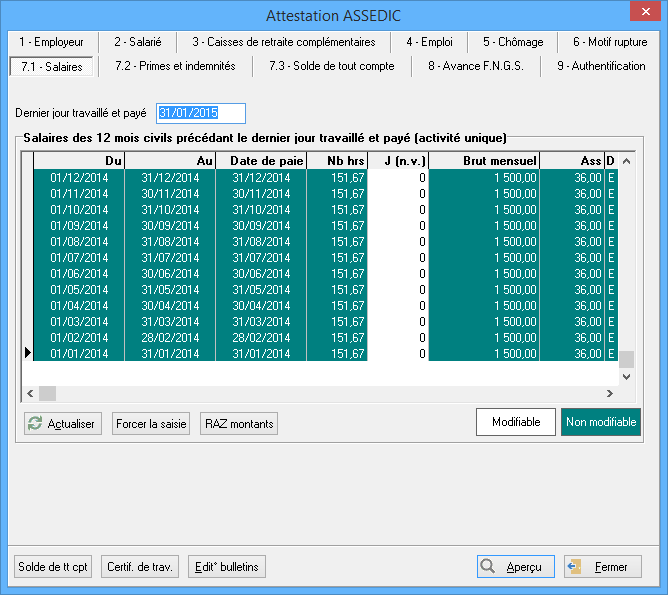Click RAZ montants button
Viewport: 668px width, 595px height.
tap(239, 424)
